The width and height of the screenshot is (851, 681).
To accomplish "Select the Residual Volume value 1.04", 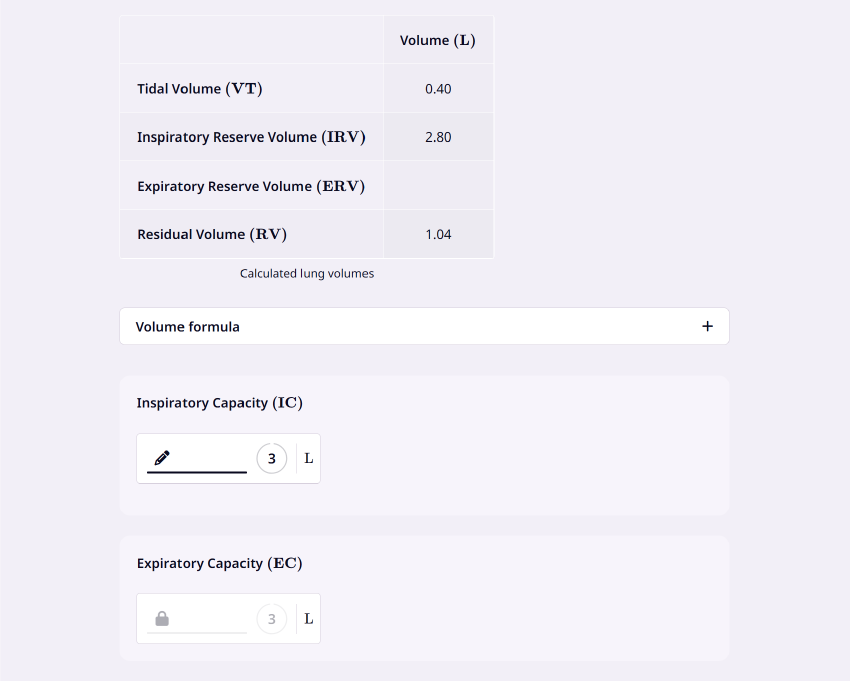I will pyautogui.click(x=438, y=234).
